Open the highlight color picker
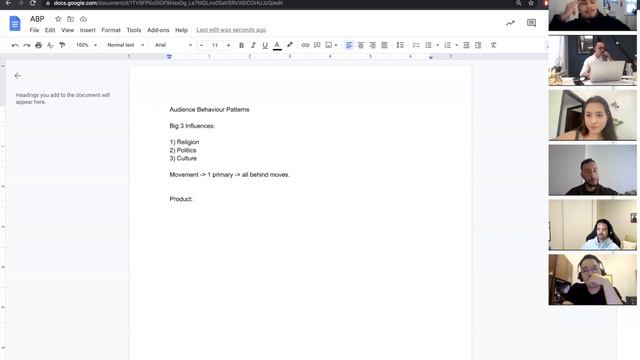640x360 pixels. 289,45
